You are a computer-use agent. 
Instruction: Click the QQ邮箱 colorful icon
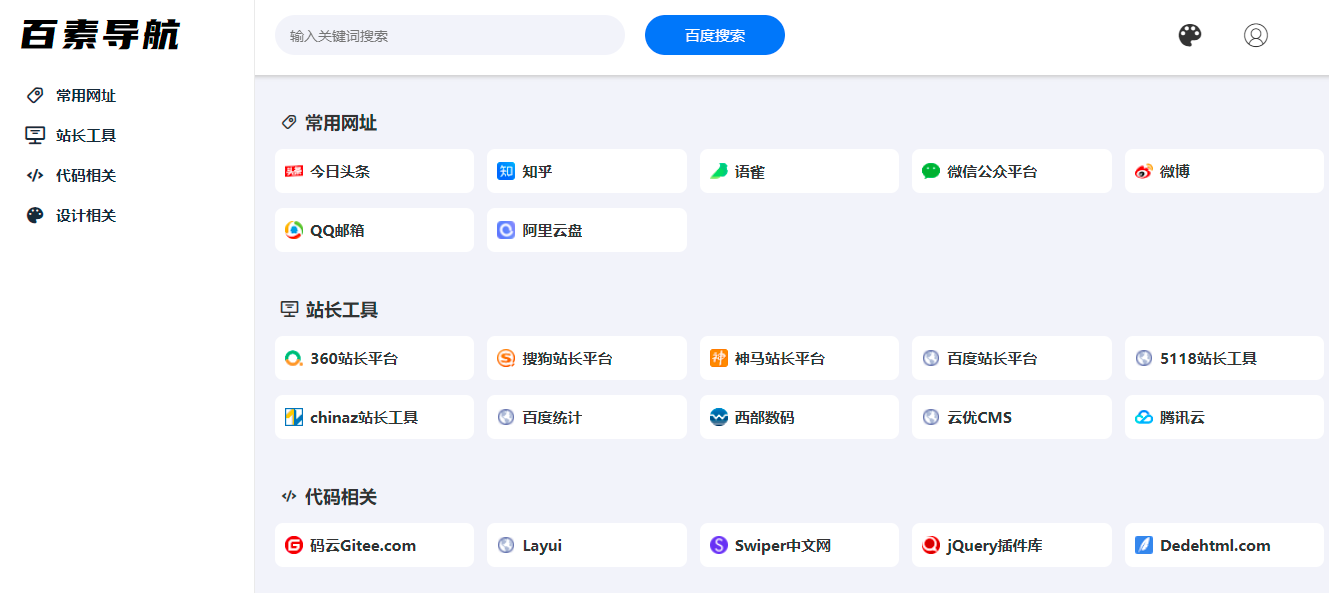[x=294, y=230]
